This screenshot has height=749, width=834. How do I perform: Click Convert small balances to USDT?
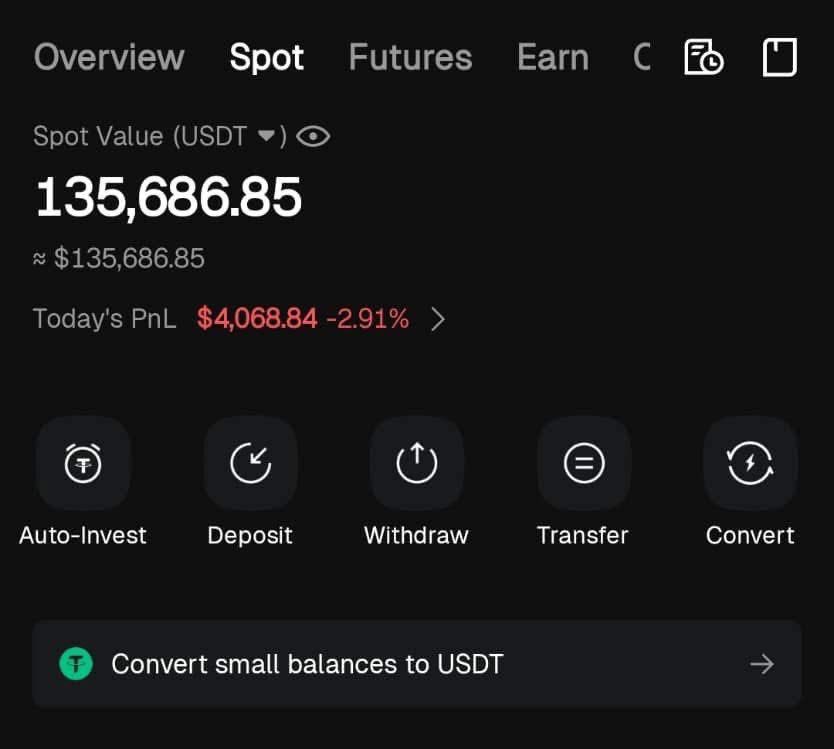(307, 664)
